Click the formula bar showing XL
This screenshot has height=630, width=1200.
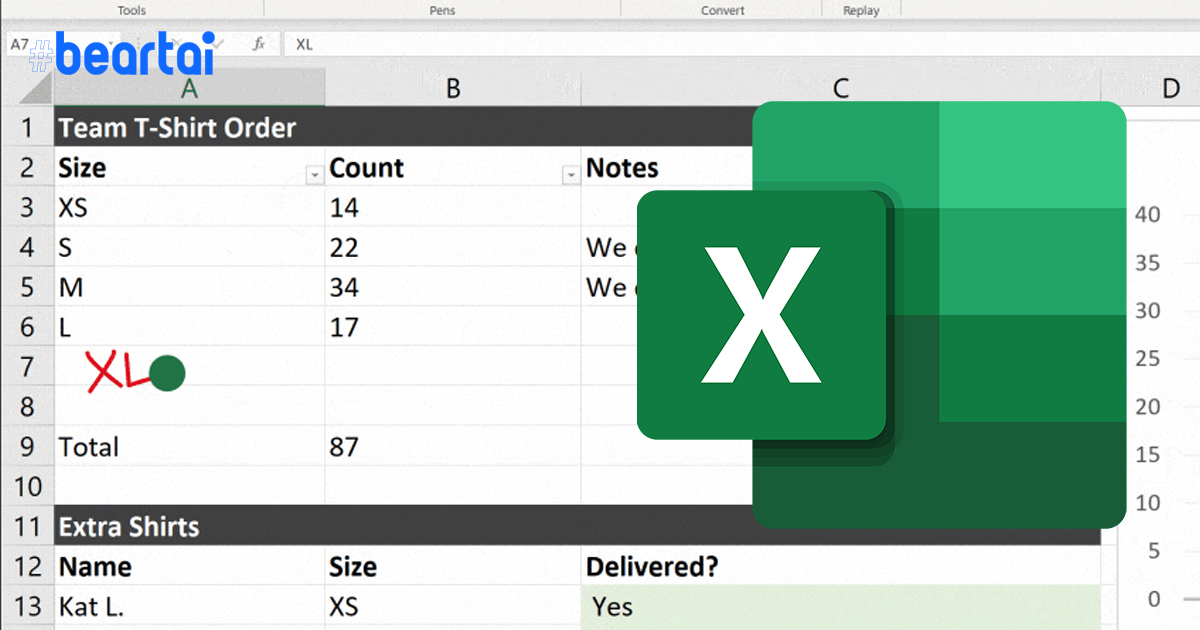click(x=740, y=44)
